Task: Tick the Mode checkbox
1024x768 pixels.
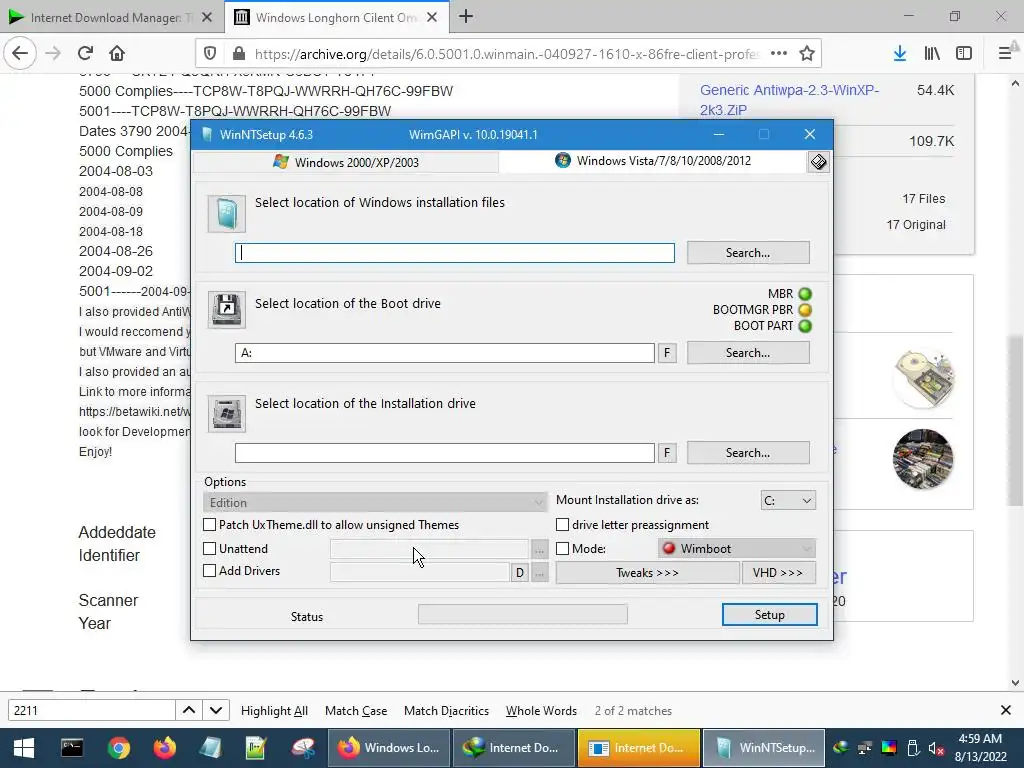Action: 562,549
